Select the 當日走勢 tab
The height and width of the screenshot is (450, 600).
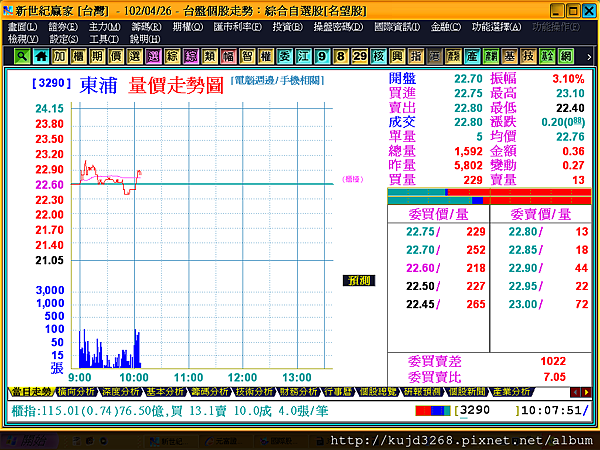point(31,392)
